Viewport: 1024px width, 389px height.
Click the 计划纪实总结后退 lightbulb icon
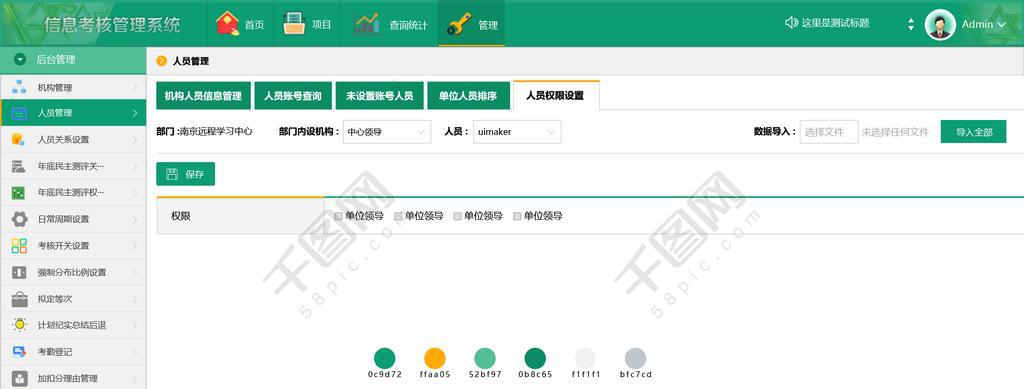[x=20, y=324]
